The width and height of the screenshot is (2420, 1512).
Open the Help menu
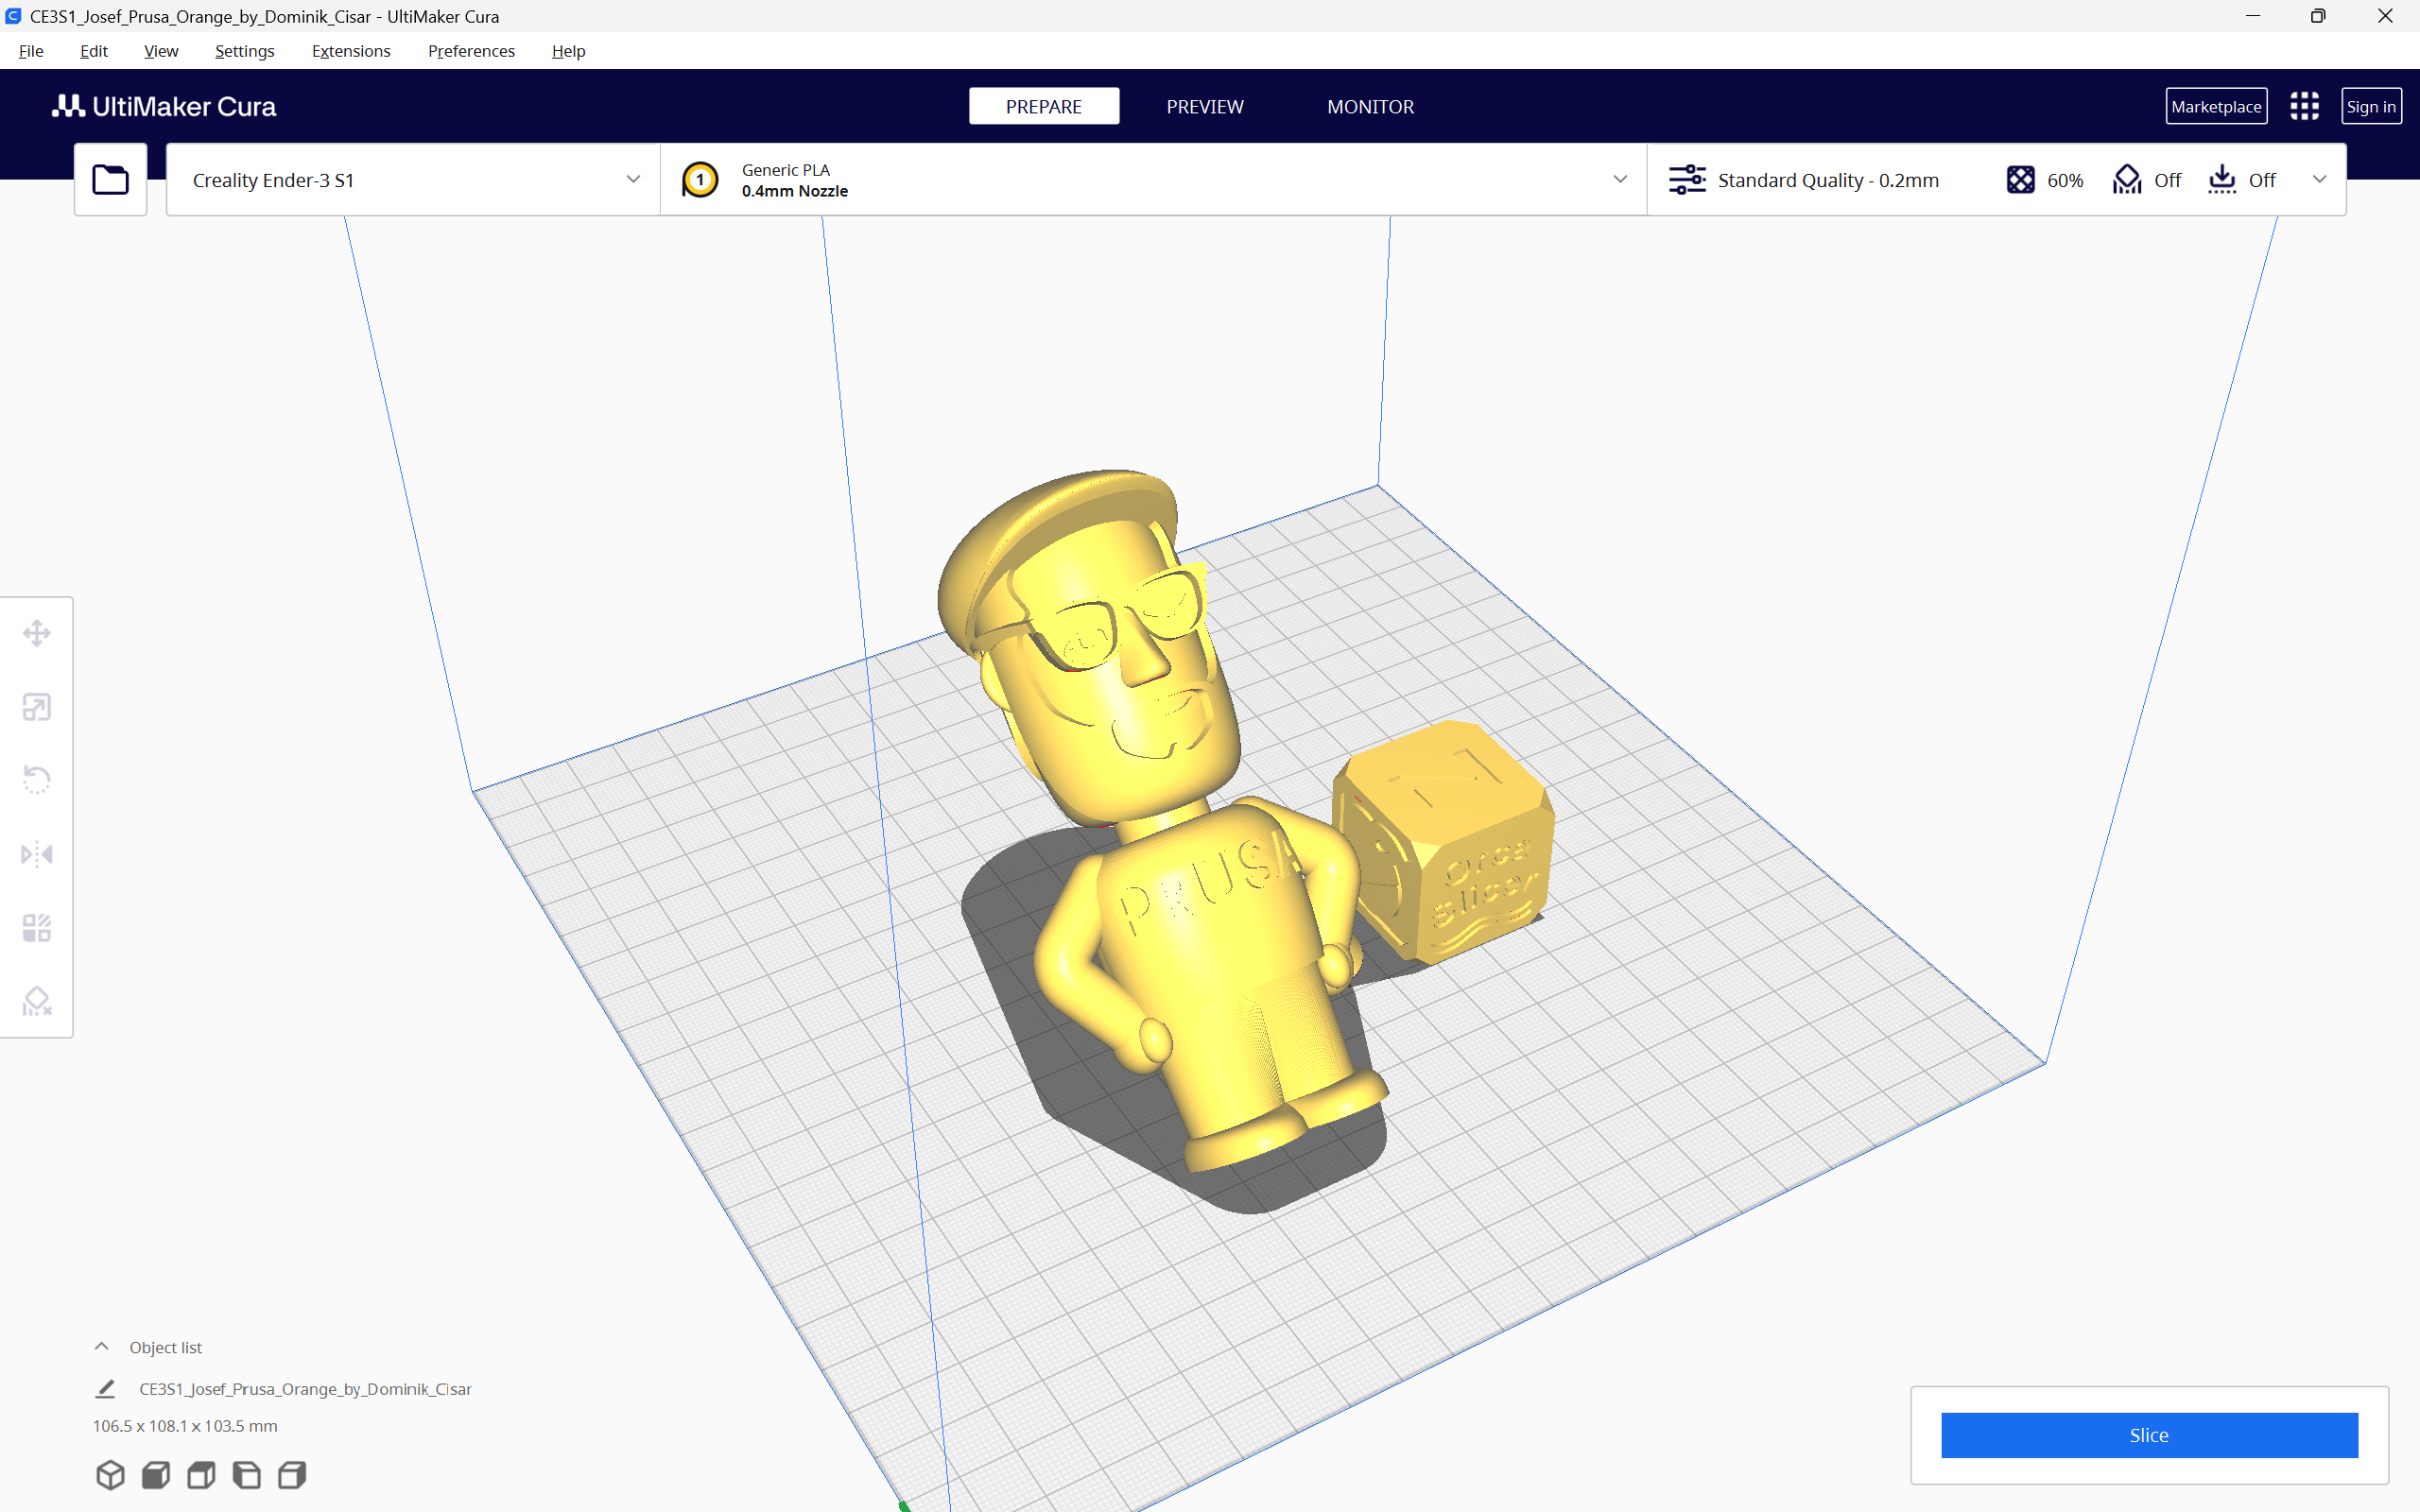(x=568, y=51)
